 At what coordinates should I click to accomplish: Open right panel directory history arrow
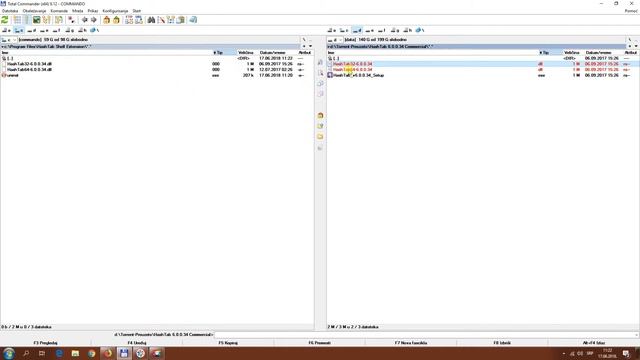pos(636,46)
